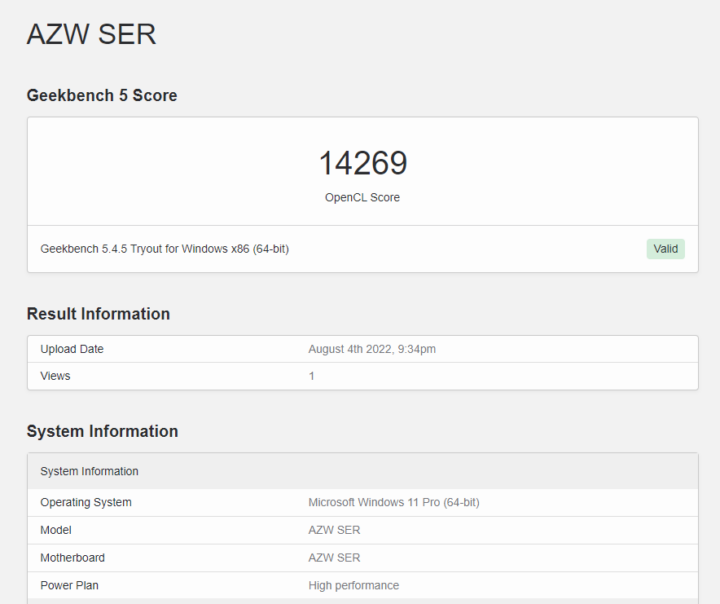This screenshot has width=720, height=604.
Task: Click the Operating System label
Action: point(86,502)
